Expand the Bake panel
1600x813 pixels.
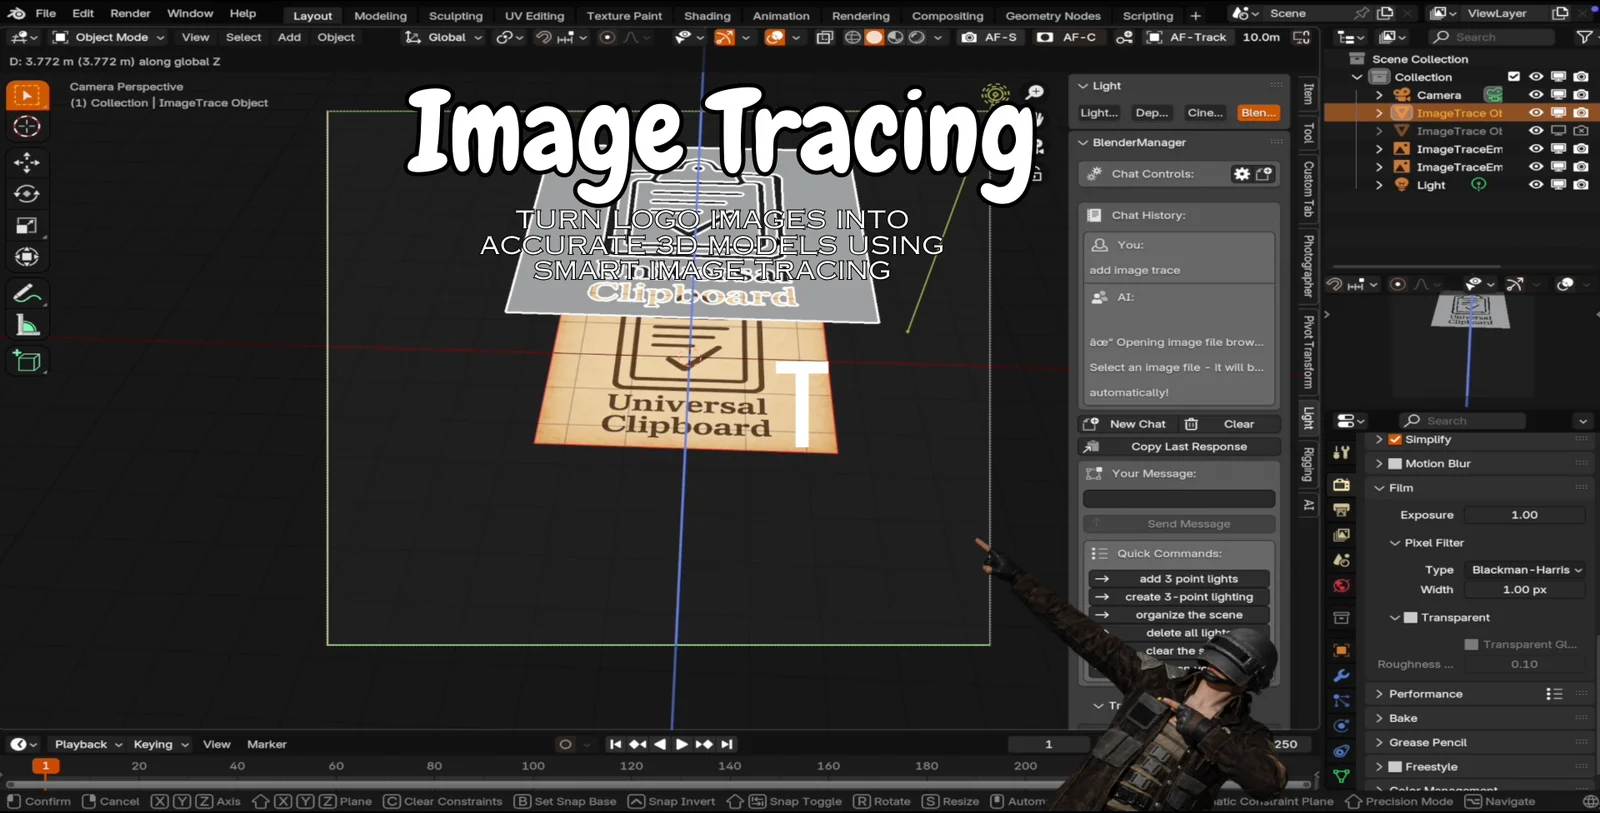1403,718
